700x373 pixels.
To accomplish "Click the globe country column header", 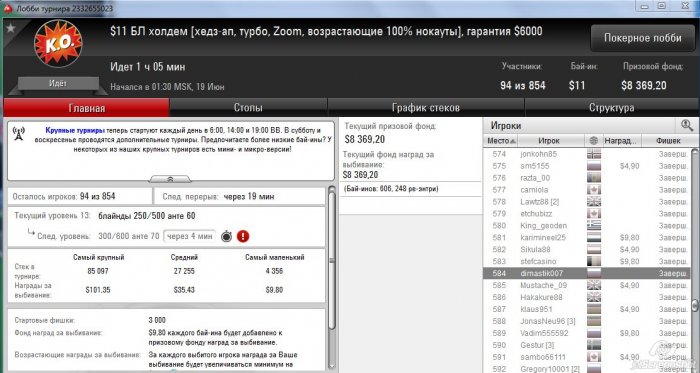I will coord(593,141).
